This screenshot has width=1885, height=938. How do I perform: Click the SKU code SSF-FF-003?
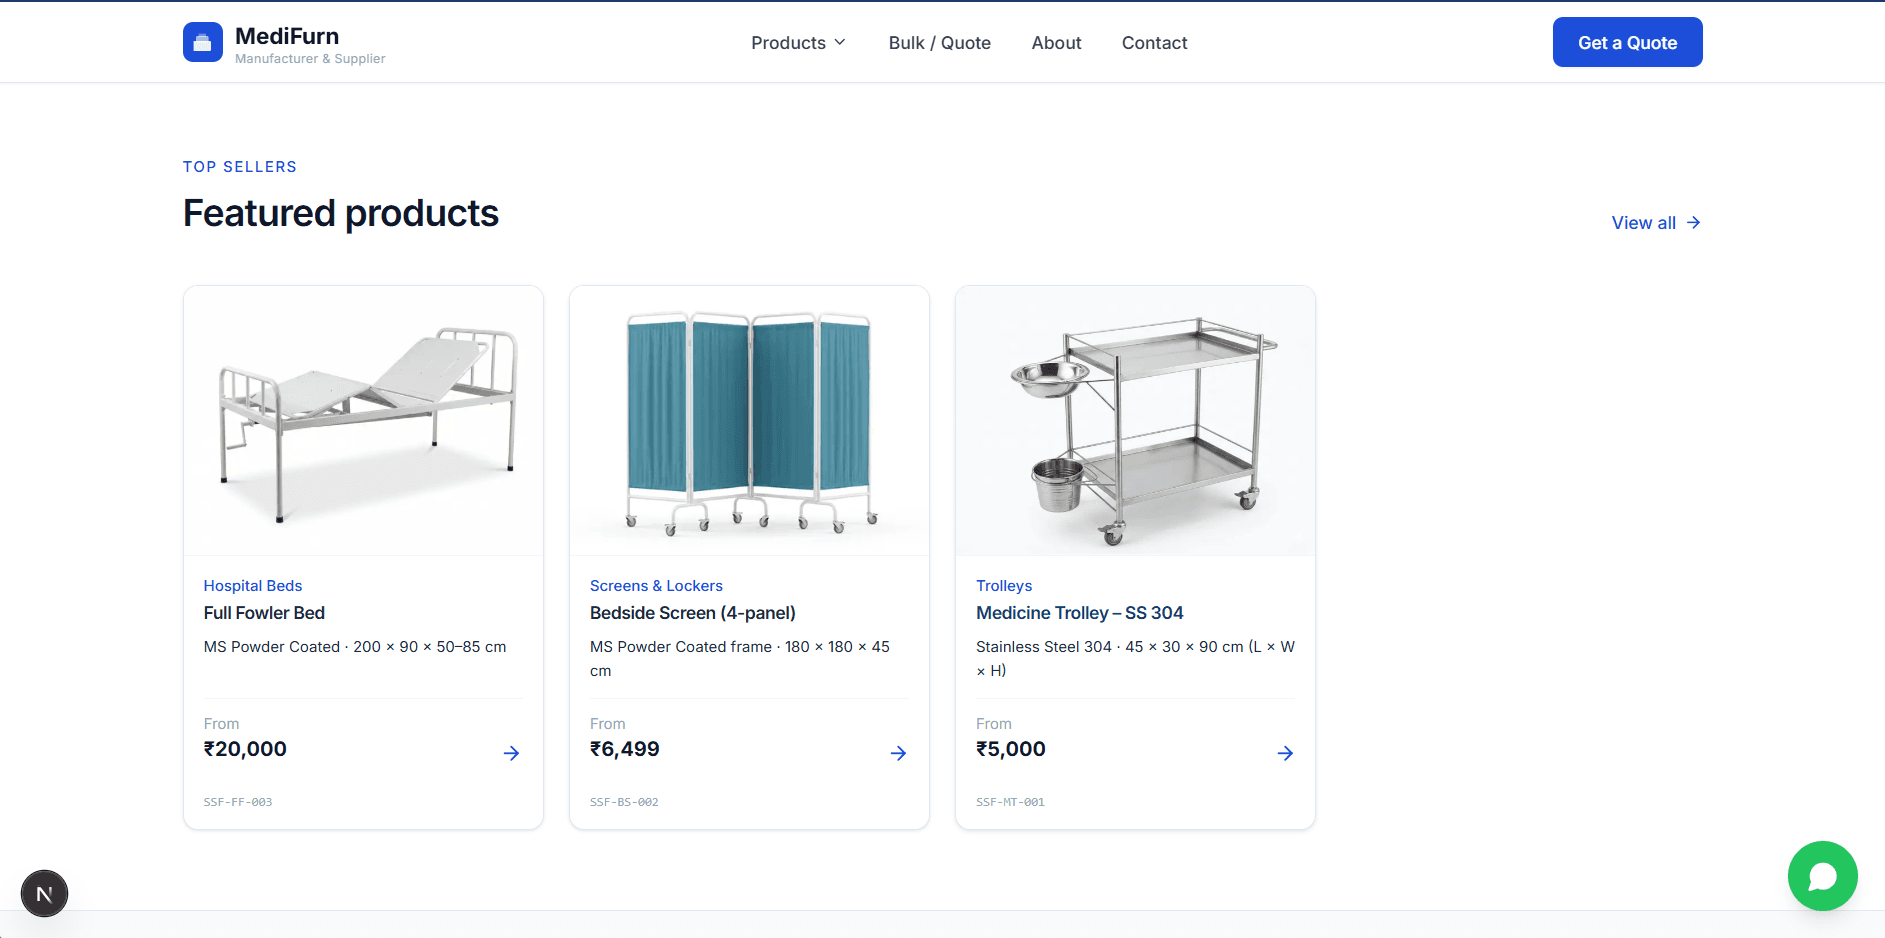point(238,802)
